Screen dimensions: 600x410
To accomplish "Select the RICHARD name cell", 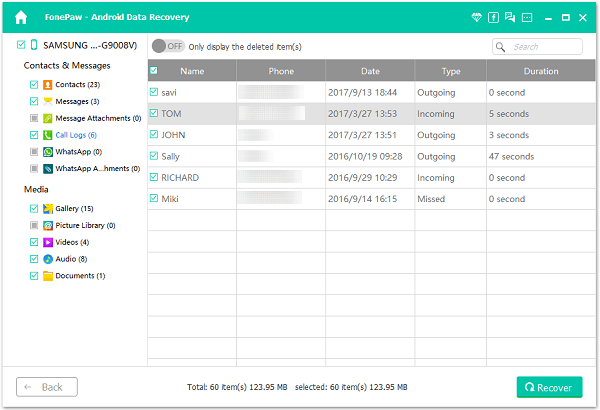I will tap(192, 178).
